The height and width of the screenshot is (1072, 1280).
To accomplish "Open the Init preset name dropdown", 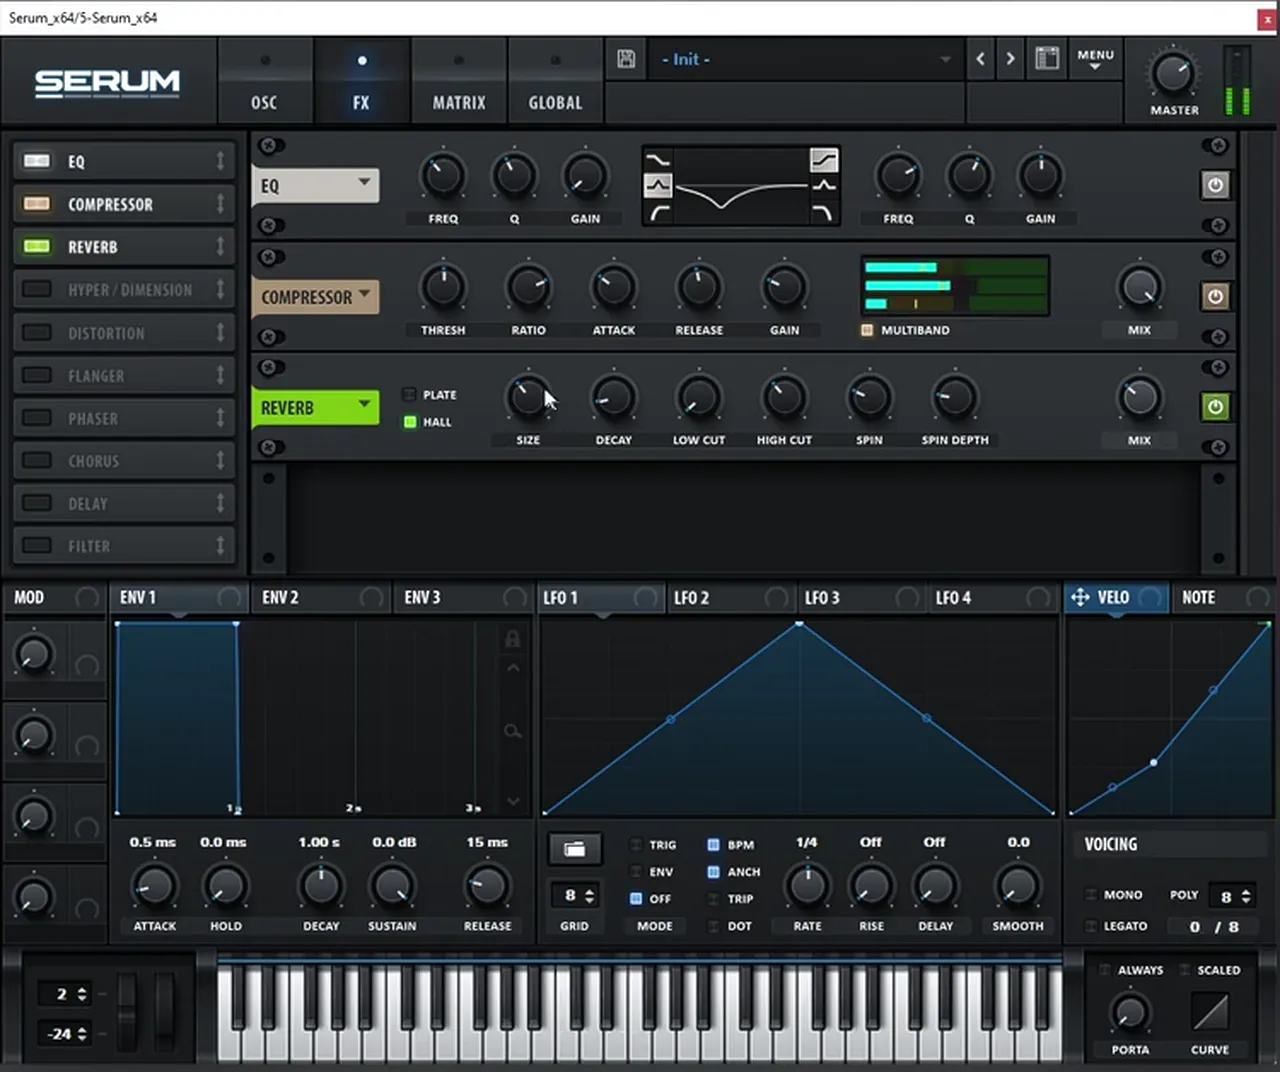I will click(x=805, y=59).
